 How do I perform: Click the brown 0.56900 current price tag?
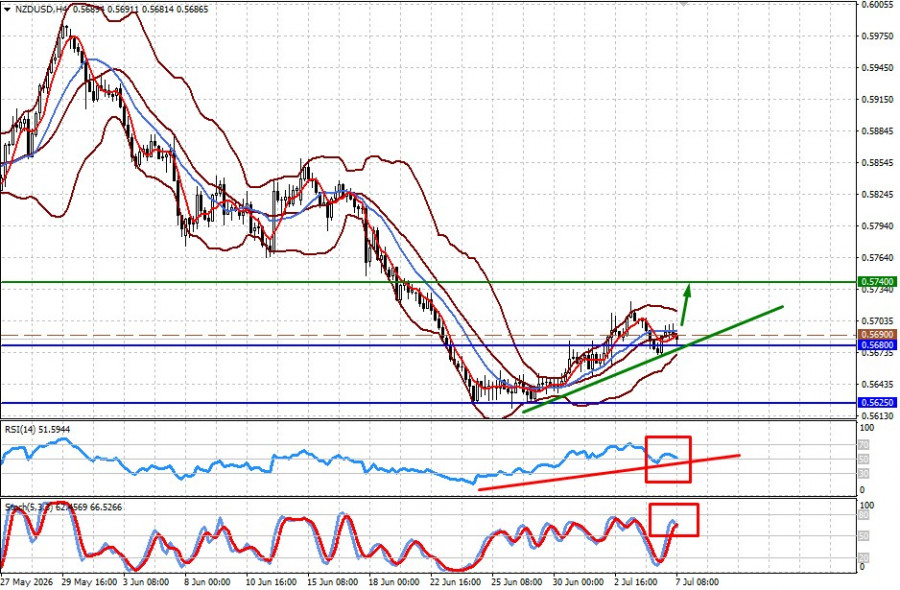tap(878, 334)
